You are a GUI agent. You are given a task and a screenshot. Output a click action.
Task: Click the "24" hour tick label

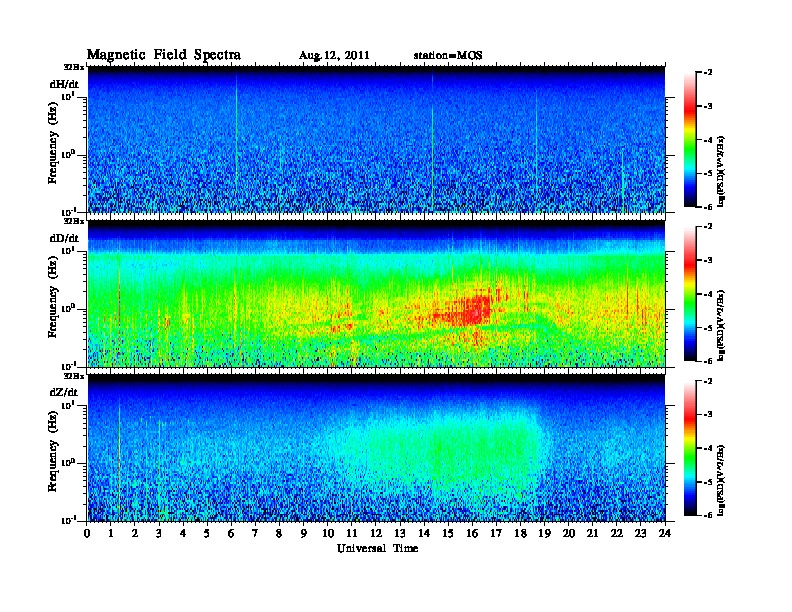[665, 533]
